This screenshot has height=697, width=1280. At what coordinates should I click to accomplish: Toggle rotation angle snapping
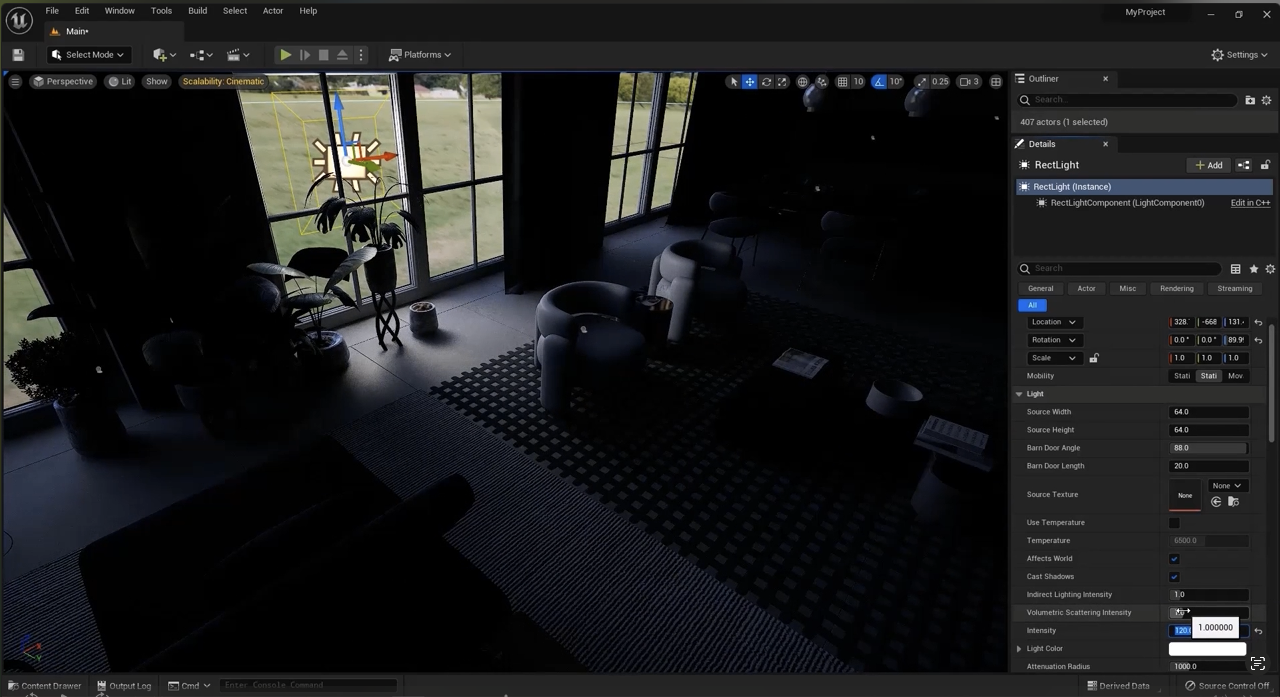(x=879, y=82)
